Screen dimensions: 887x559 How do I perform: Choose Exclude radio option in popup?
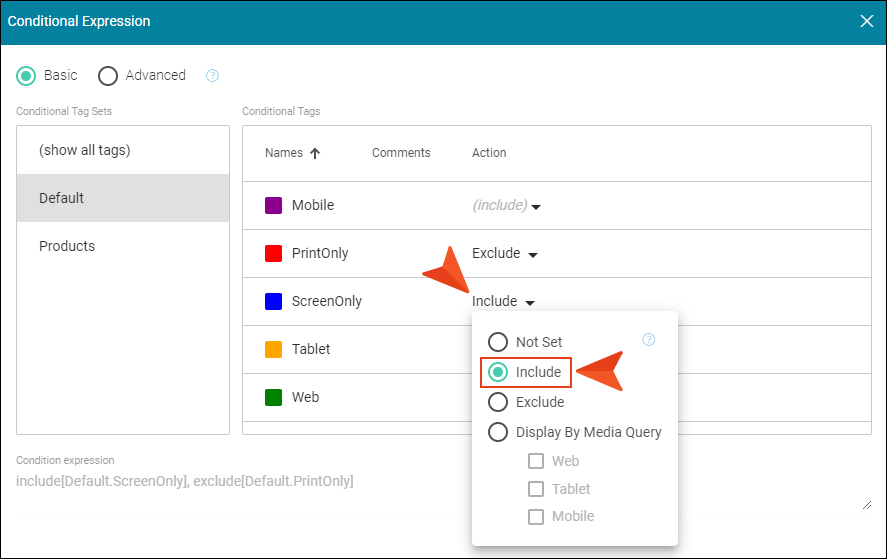[498, 402]
